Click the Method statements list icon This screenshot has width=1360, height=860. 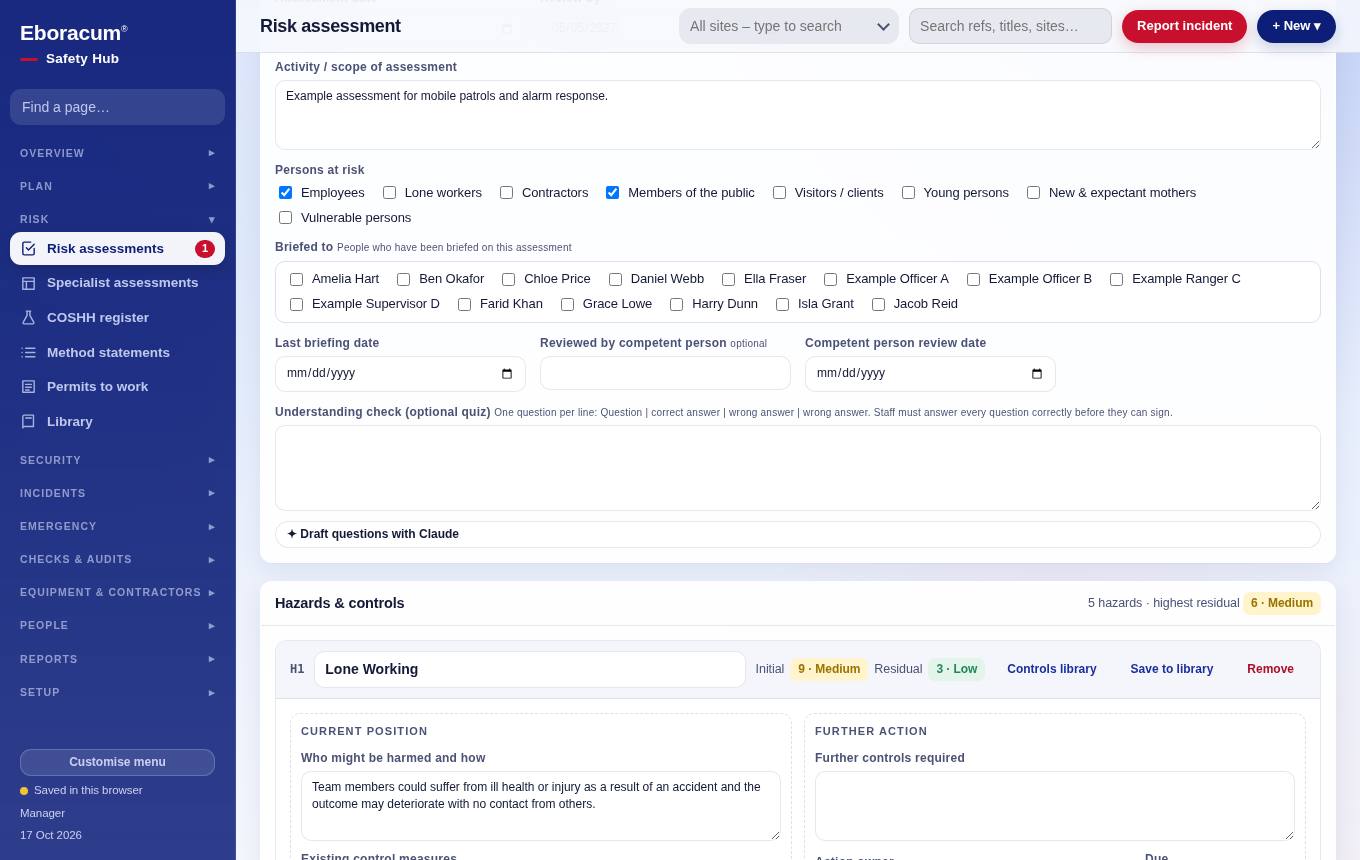(28, 353)
